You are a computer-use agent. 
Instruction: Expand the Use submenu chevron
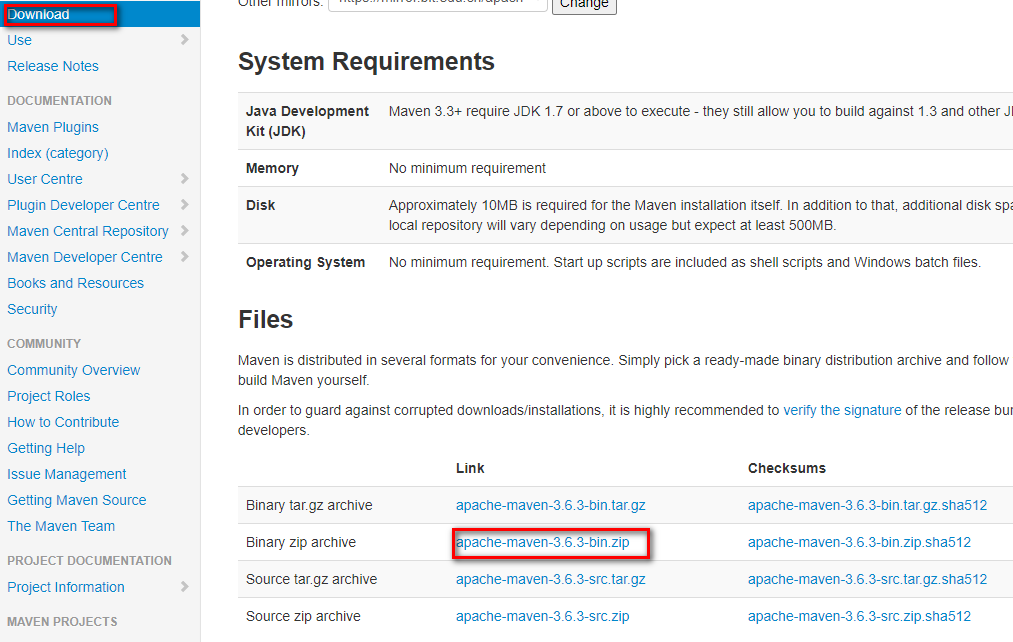pos(185,40)
